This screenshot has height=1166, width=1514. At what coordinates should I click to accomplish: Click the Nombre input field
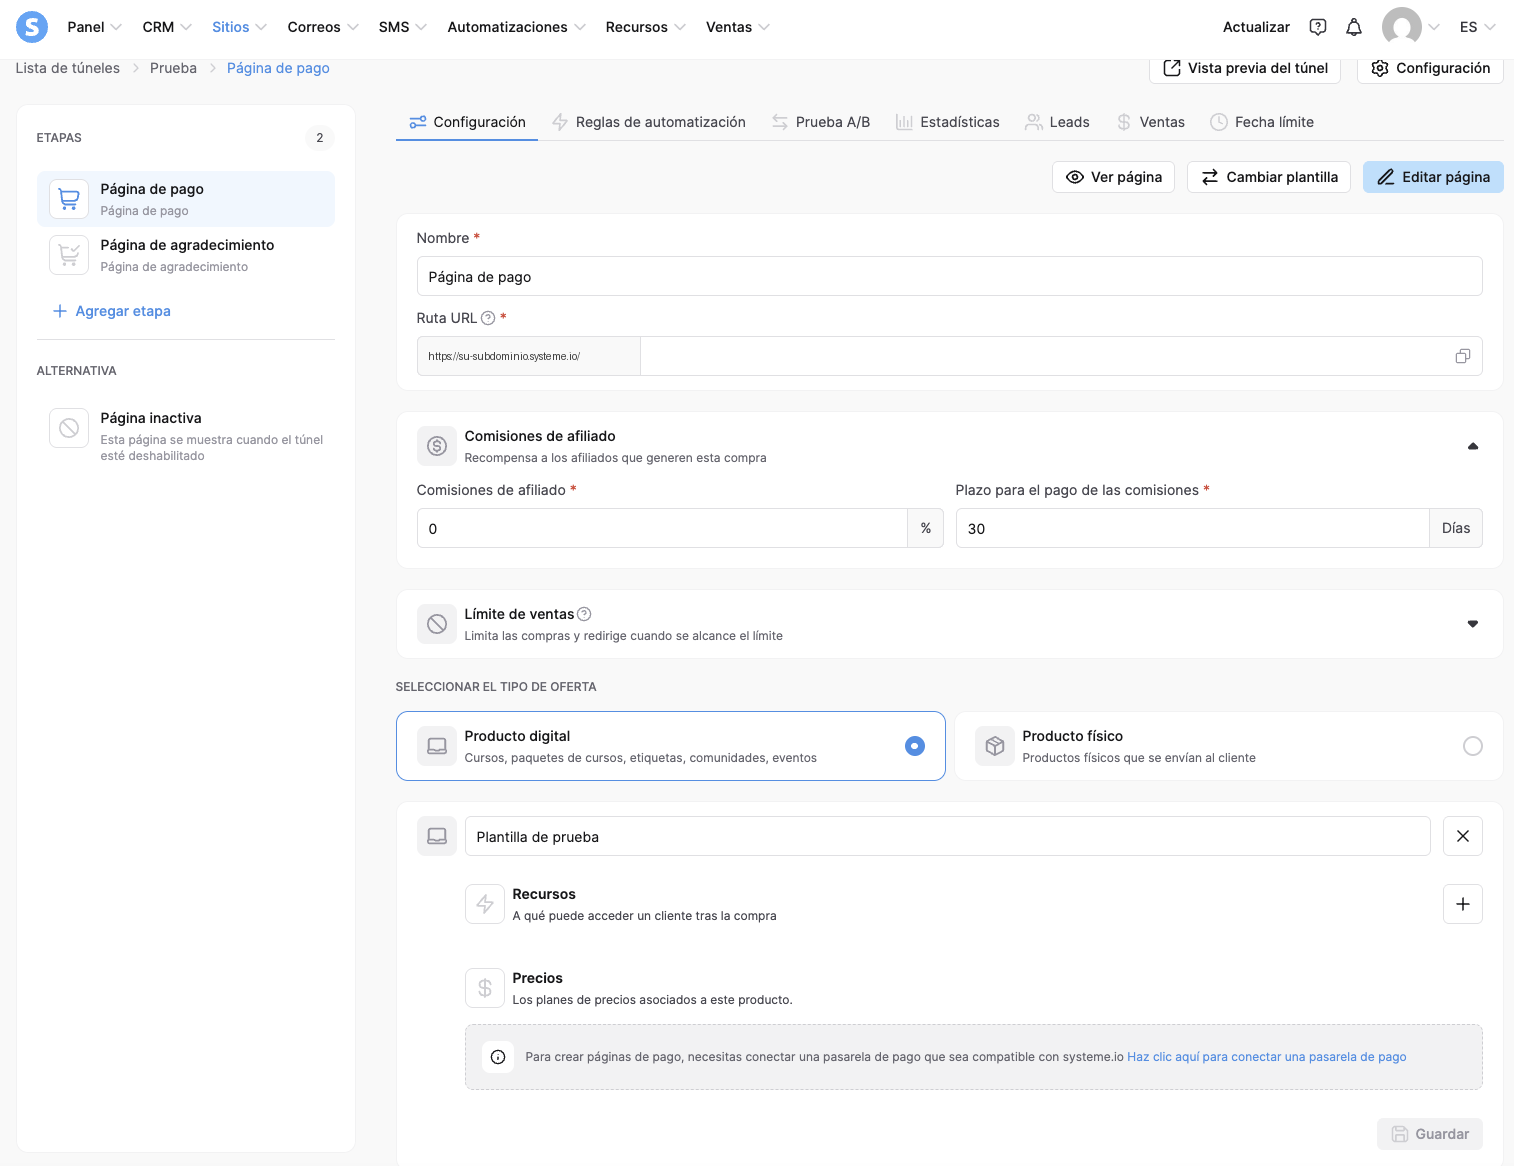[949, 276]
